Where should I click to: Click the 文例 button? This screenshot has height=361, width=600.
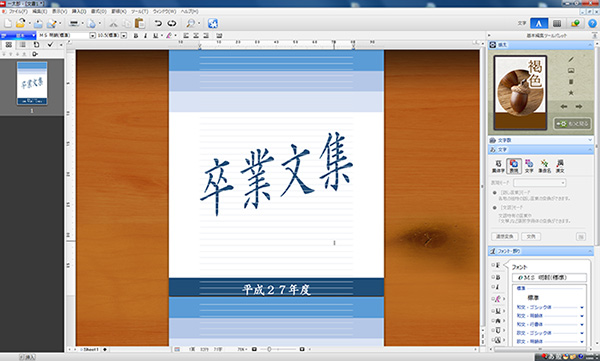[531, 237]
